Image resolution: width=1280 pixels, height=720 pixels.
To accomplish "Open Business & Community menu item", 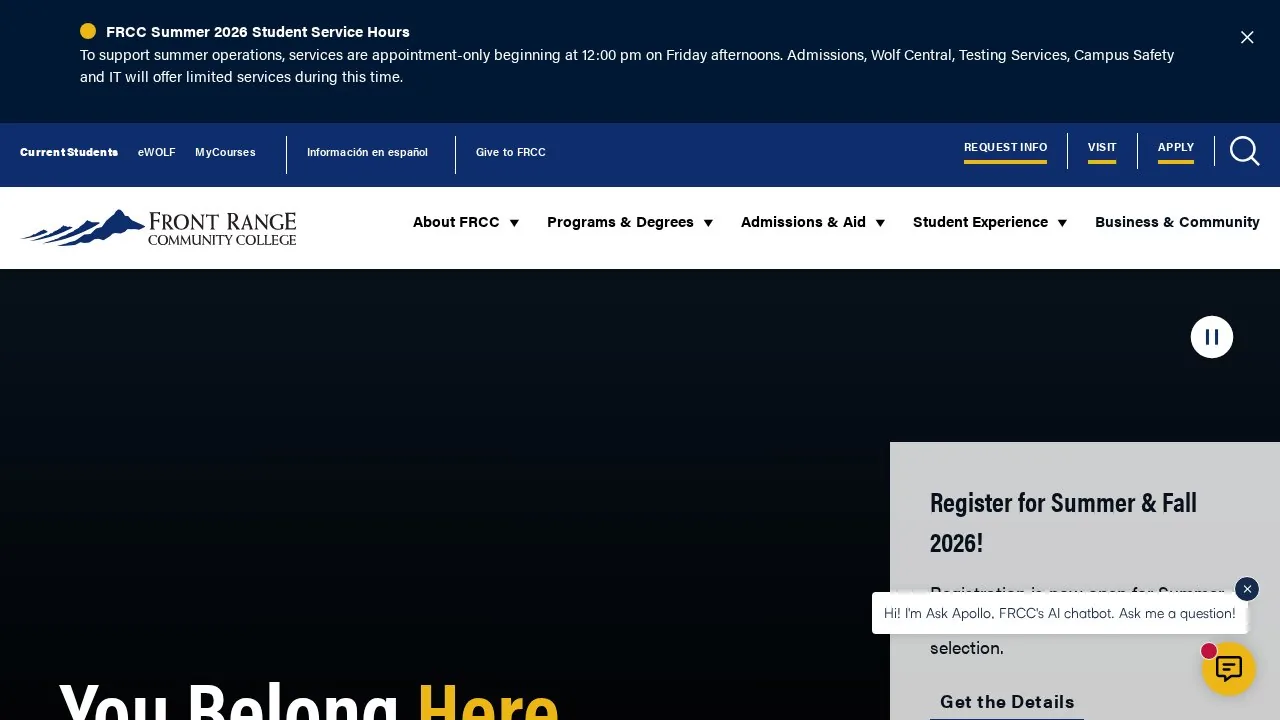I will 1177,222.
